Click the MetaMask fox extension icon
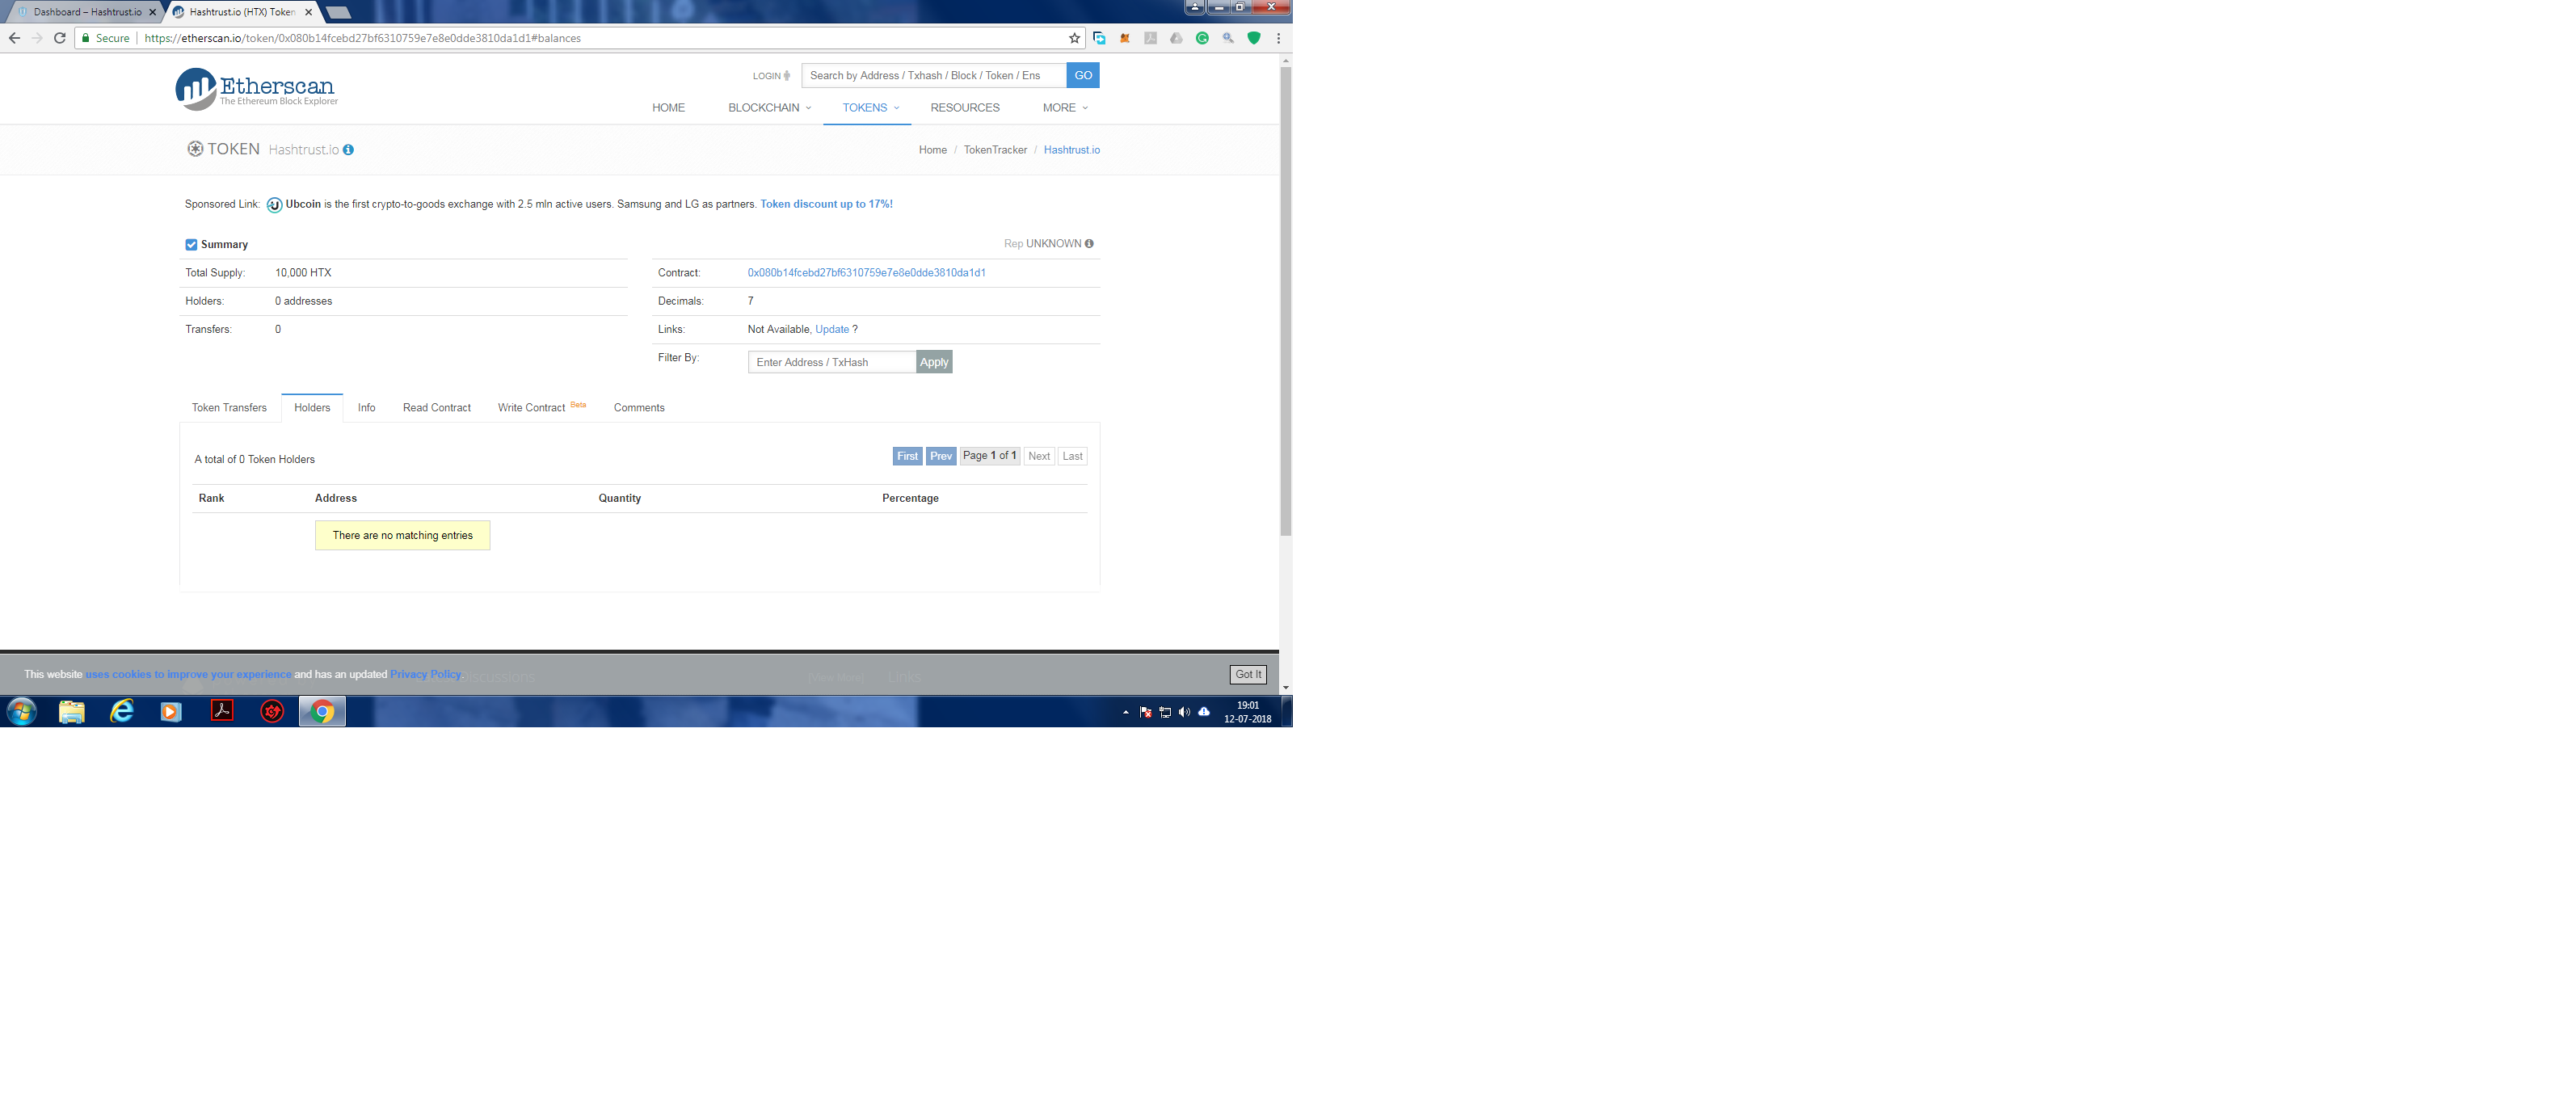Screen dimensions: 2576x1120 1125,38
